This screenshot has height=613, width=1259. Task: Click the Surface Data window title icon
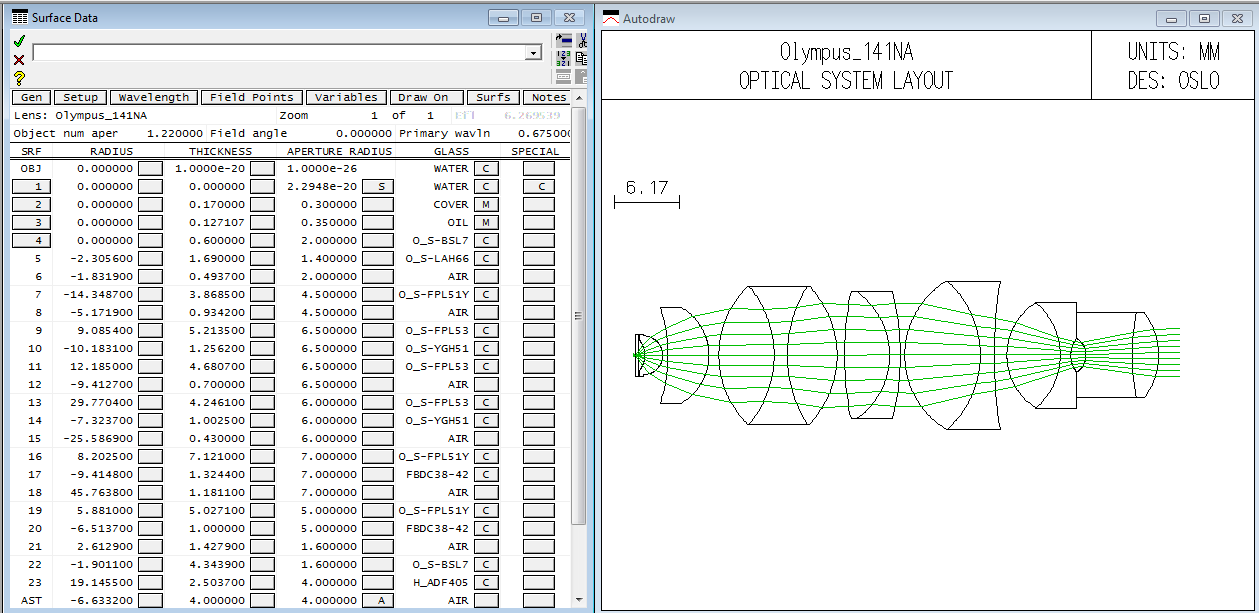point(19,17)
